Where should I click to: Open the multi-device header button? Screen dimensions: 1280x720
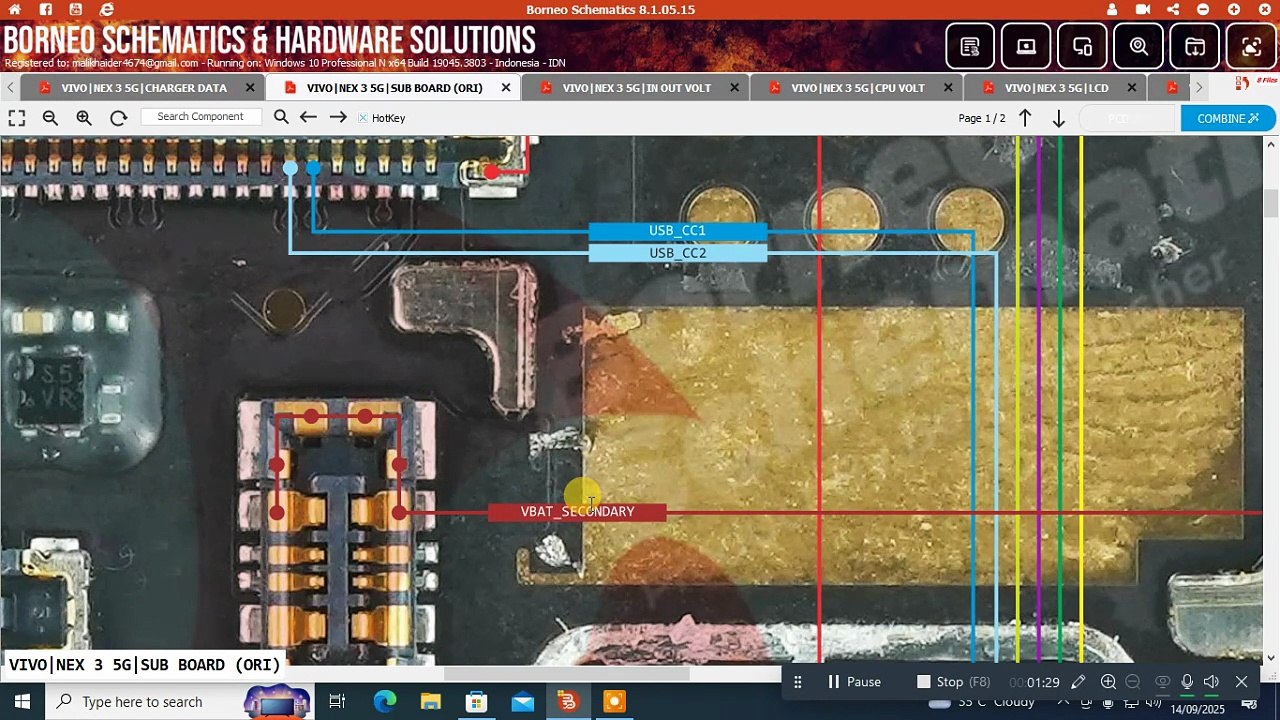[x=1082, y=46]
